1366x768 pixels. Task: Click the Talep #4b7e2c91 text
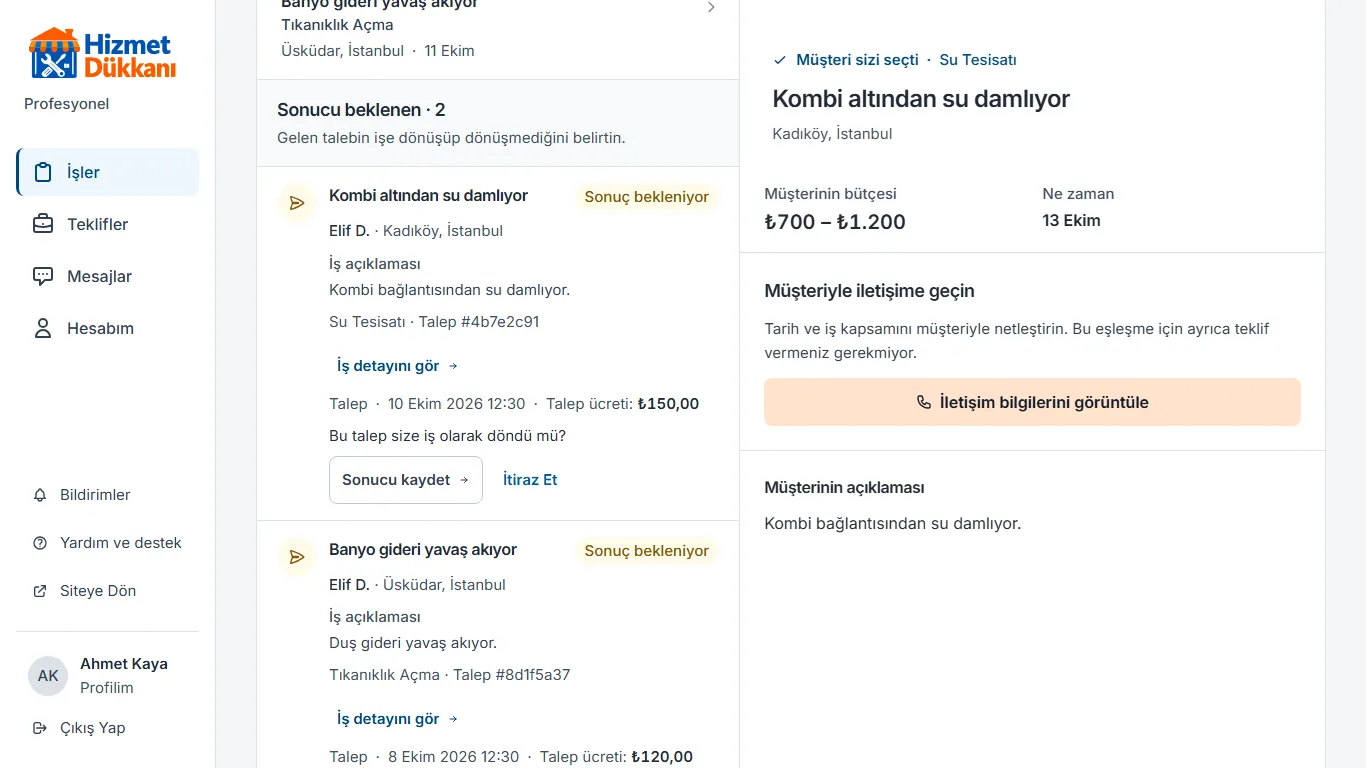[x=479, y=322]
